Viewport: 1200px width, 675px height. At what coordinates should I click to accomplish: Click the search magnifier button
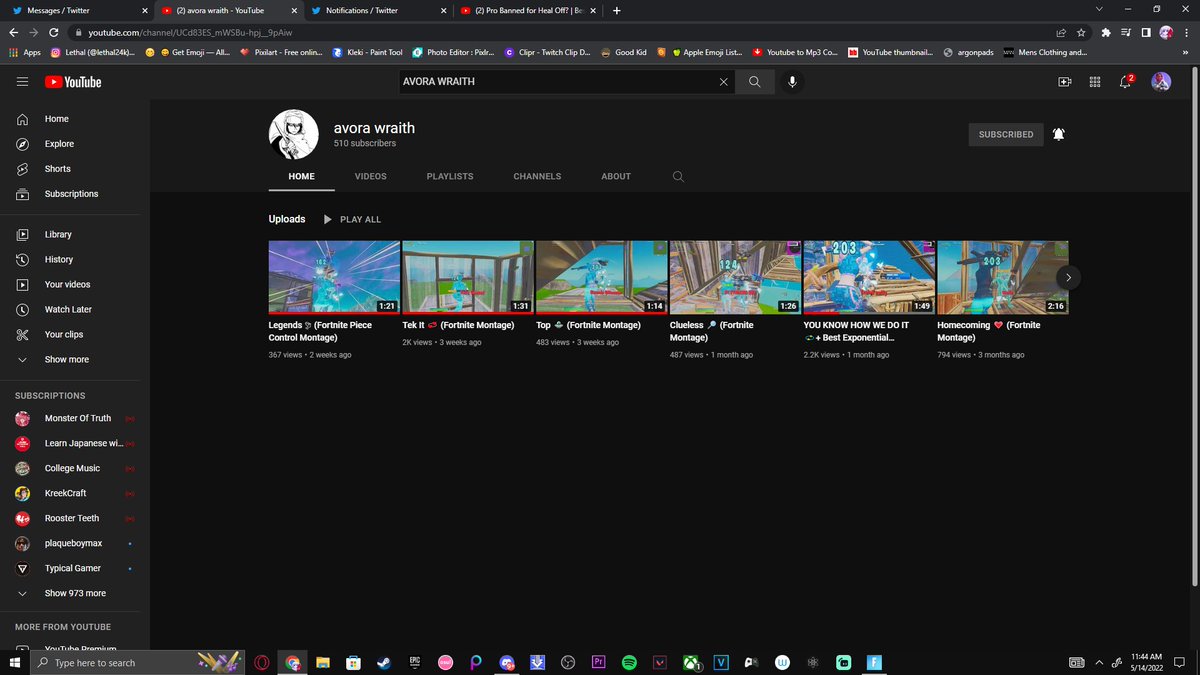point(754,82)
